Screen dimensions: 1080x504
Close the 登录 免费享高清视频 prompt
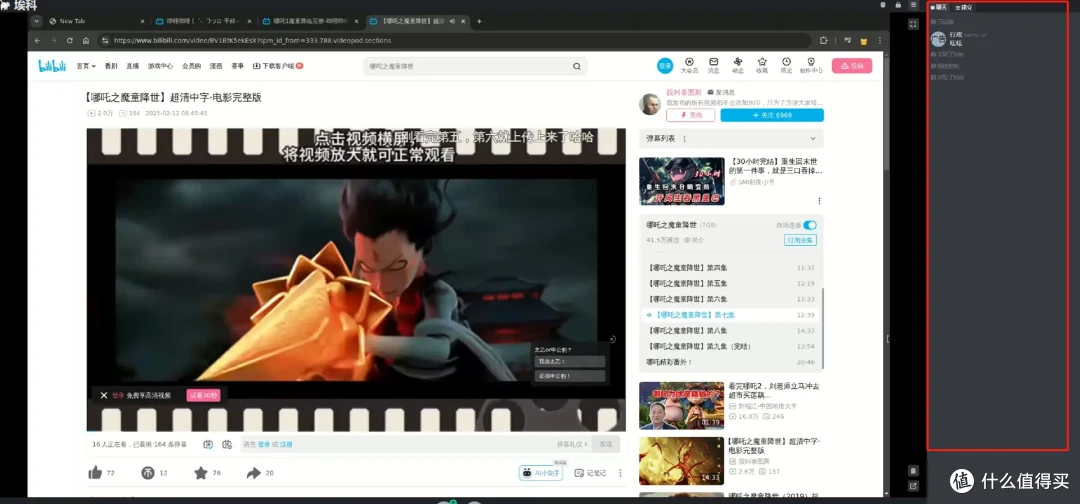104,395
